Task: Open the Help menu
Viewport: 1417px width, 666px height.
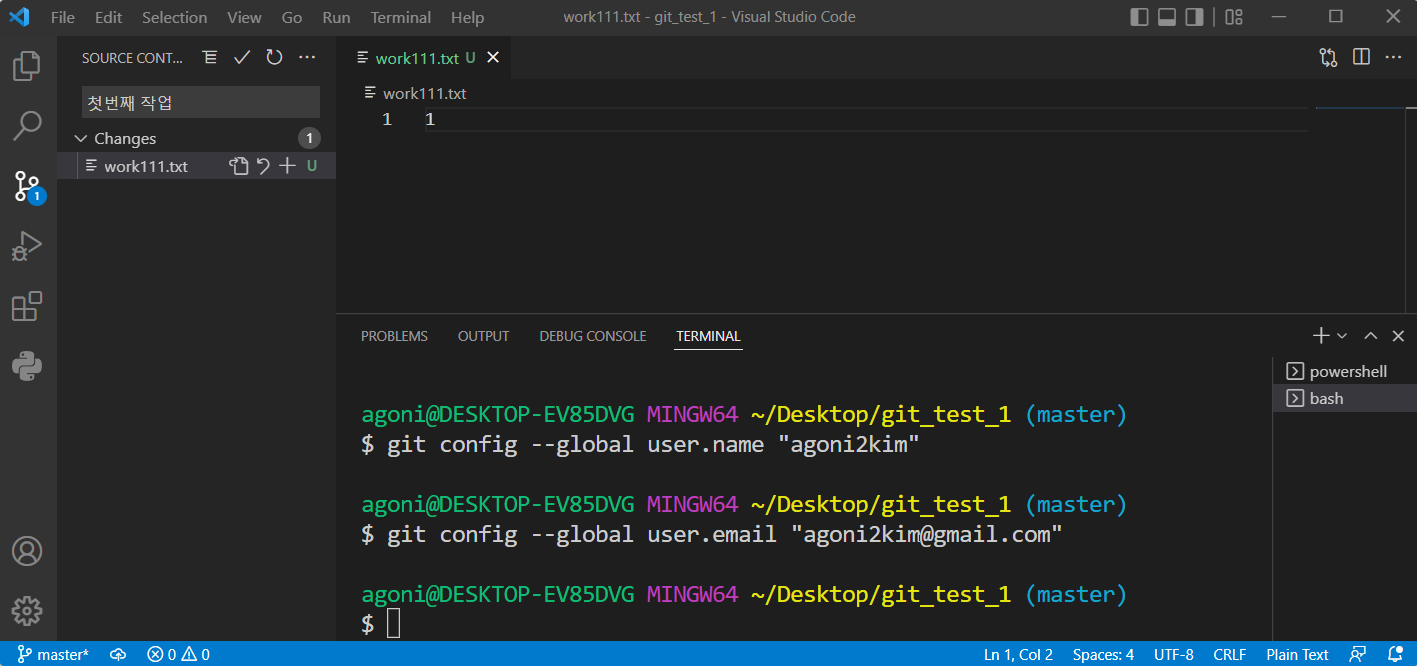Action: point(467,17)
